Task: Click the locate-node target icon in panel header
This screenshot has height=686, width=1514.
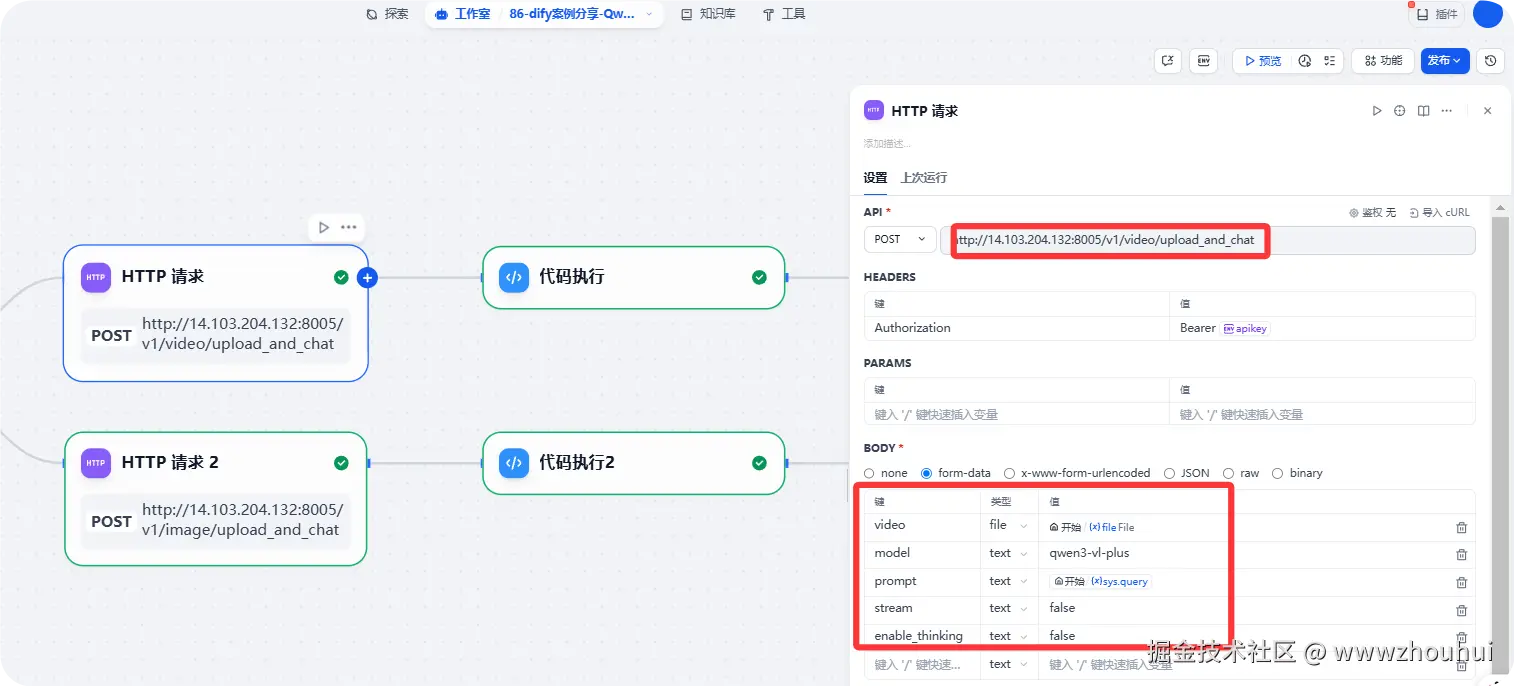Action: [x=1400, y=111]
